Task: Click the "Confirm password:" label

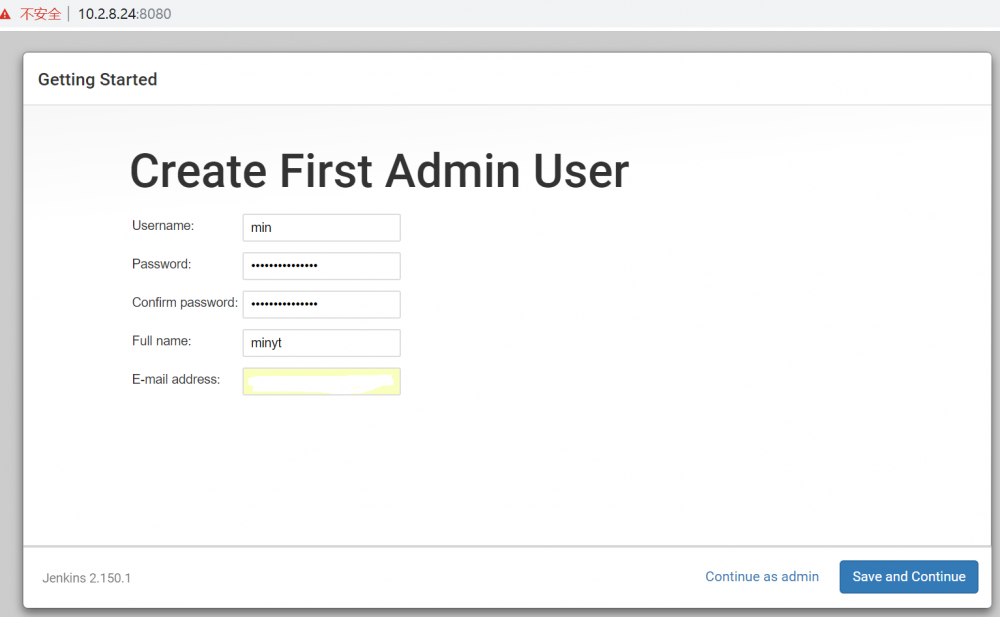Action: [x=185, y=302]
